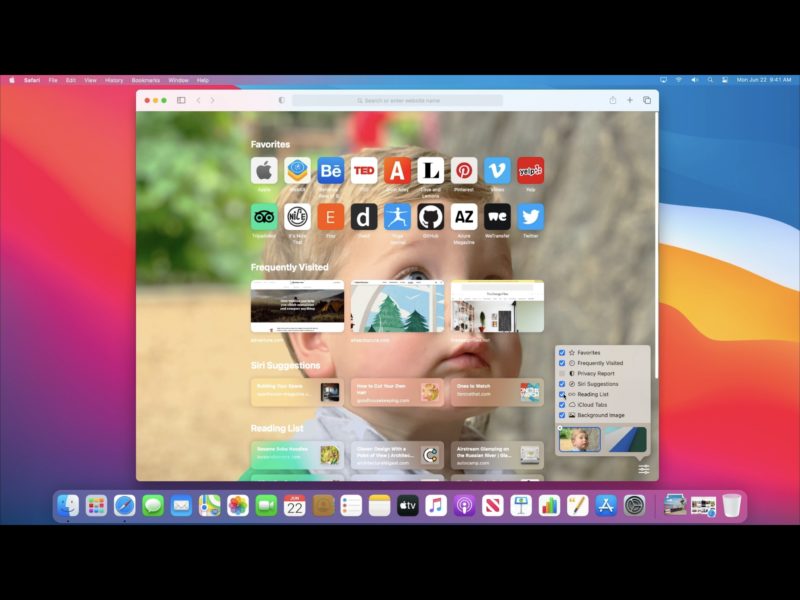Open the TripAdvisor owl favorite icon
Image resolution: width=800 pixels, height=600 pixels.
(x=264, y=217)
